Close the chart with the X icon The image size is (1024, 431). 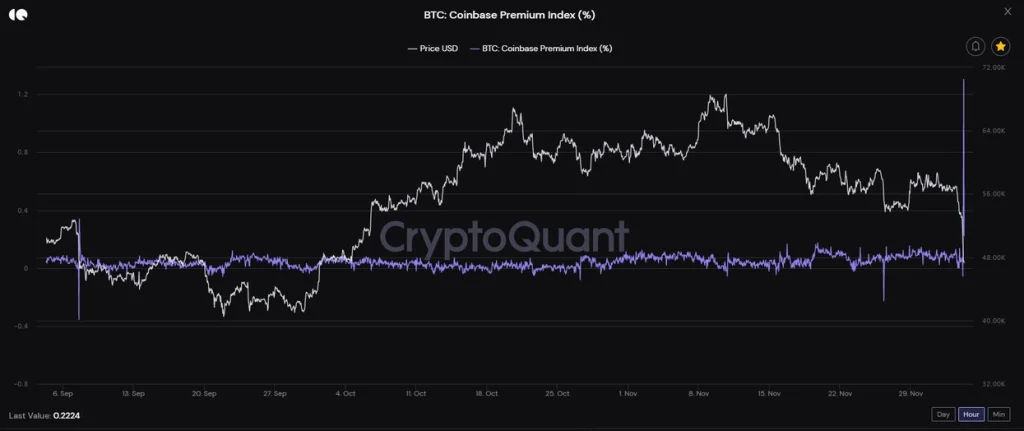coord(1006,11)
